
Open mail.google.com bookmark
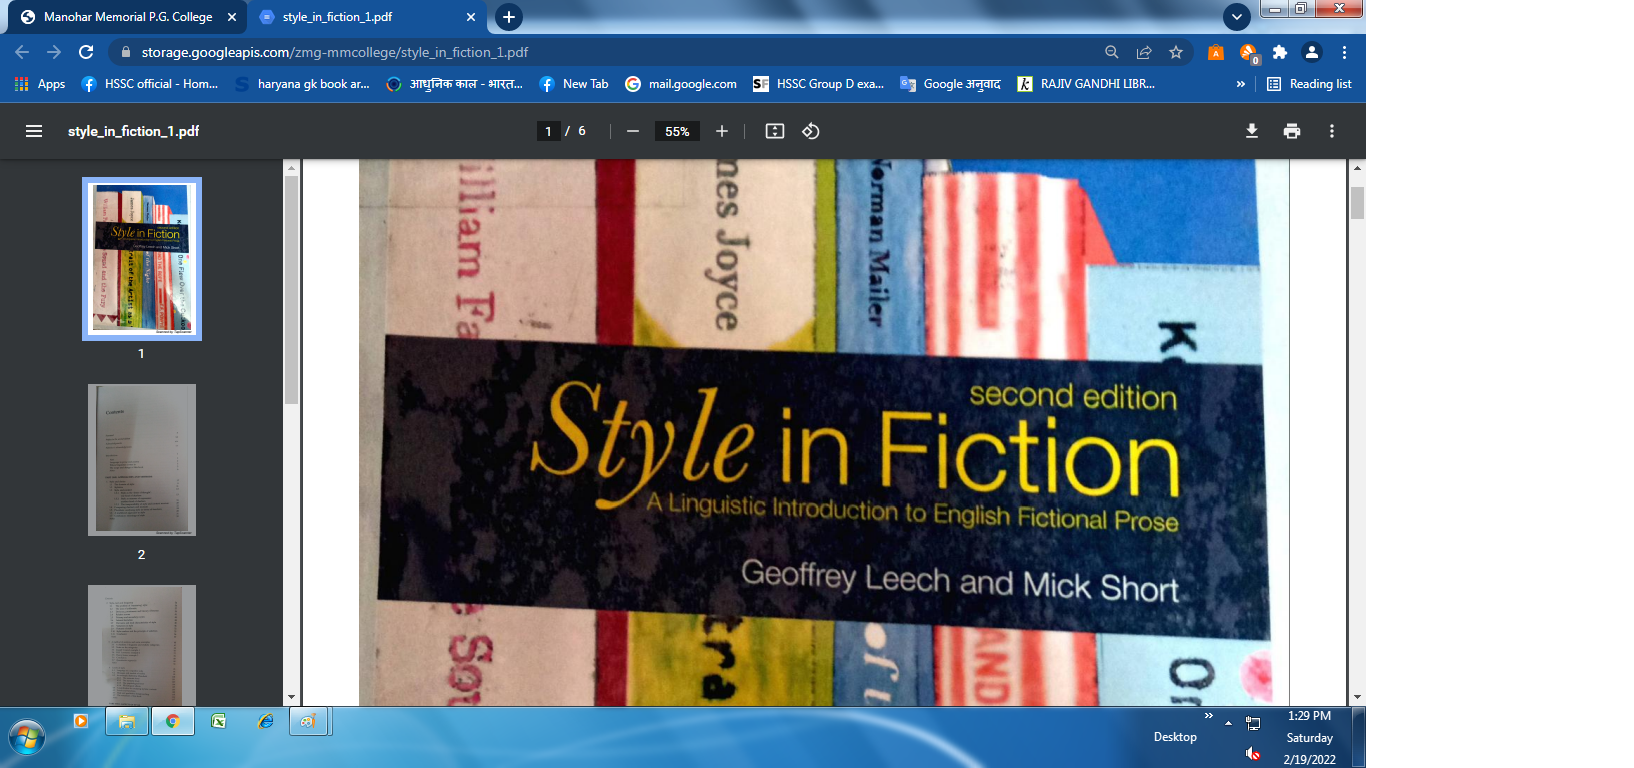click(x=681, y=84)
